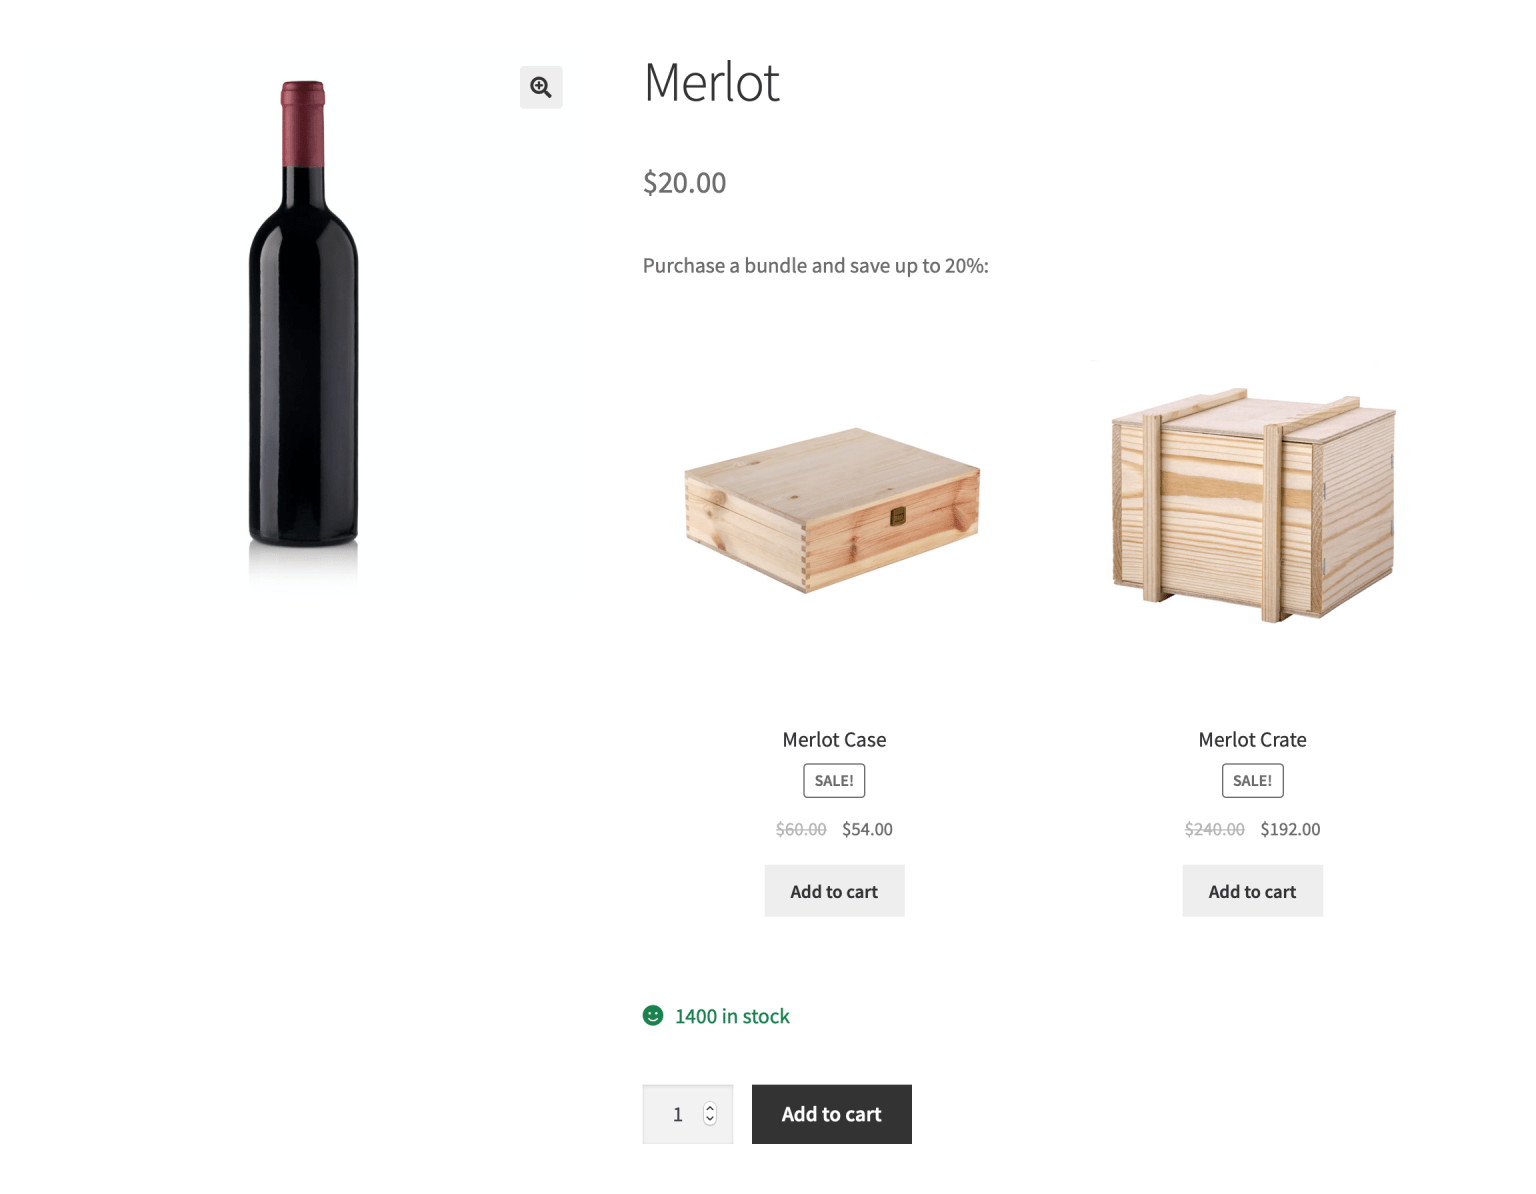Click the crossed-out $240.00 price
The width and height of the screenshot is (1536, 1194).
pos(1213,829)
